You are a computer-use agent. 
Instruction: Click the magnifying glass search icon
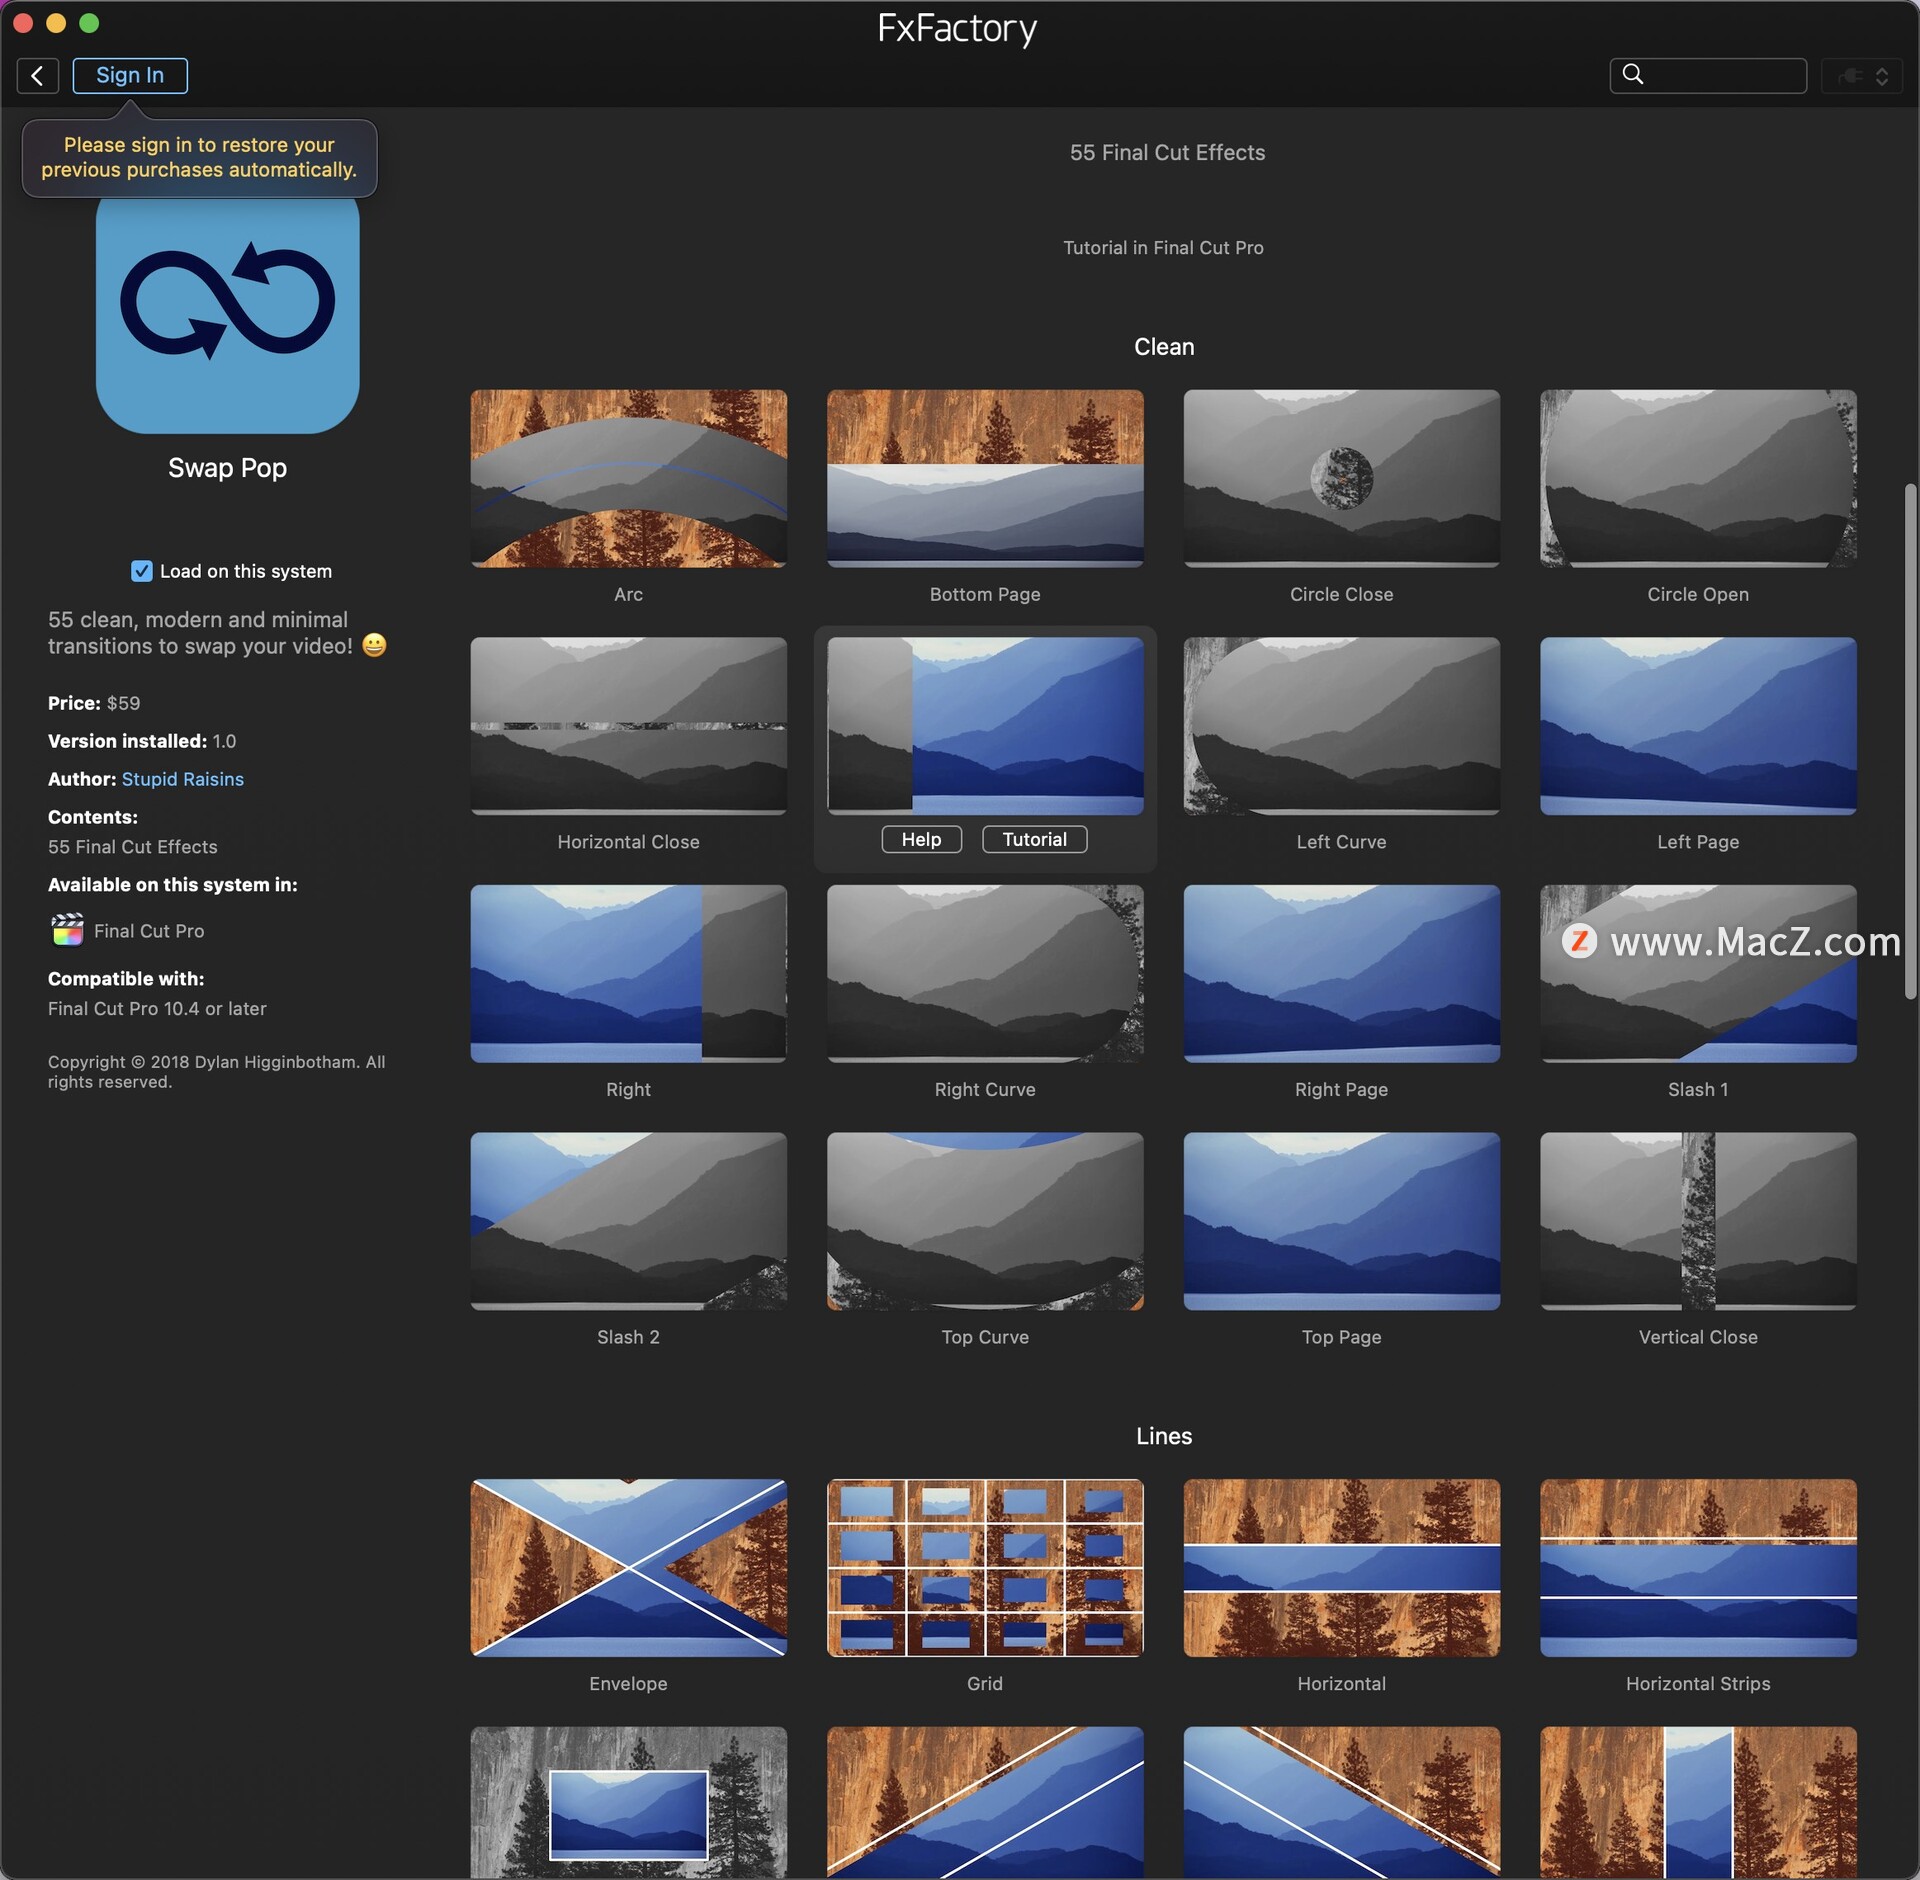(1632, 75)
